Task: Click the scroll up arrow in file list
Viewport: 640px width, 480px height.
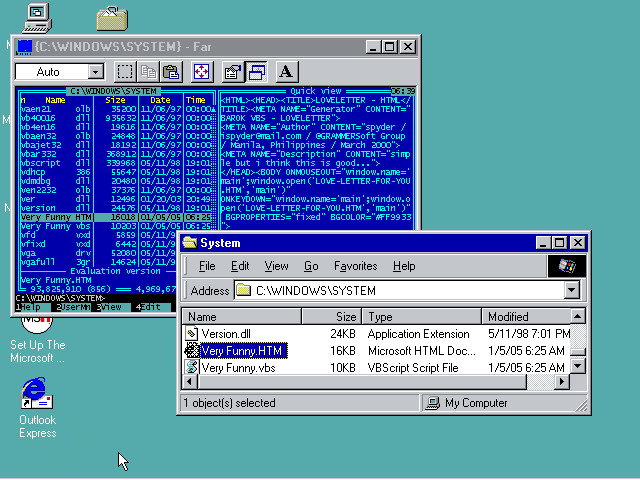Action: pos(578,316)
